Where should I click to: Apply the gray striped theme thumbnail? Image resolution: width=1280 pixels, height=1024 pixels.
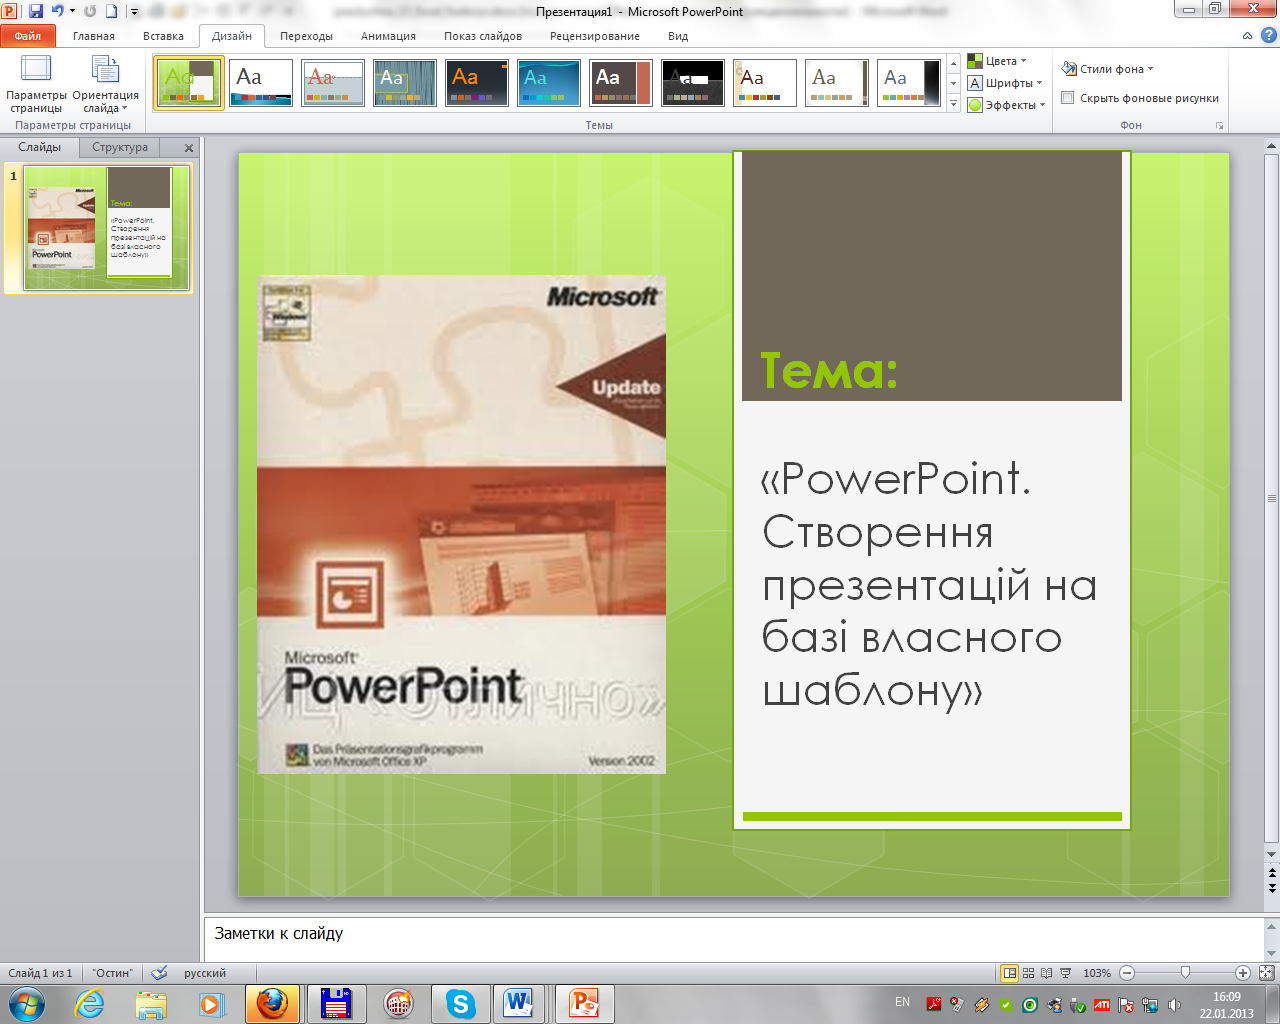[405, 83]
